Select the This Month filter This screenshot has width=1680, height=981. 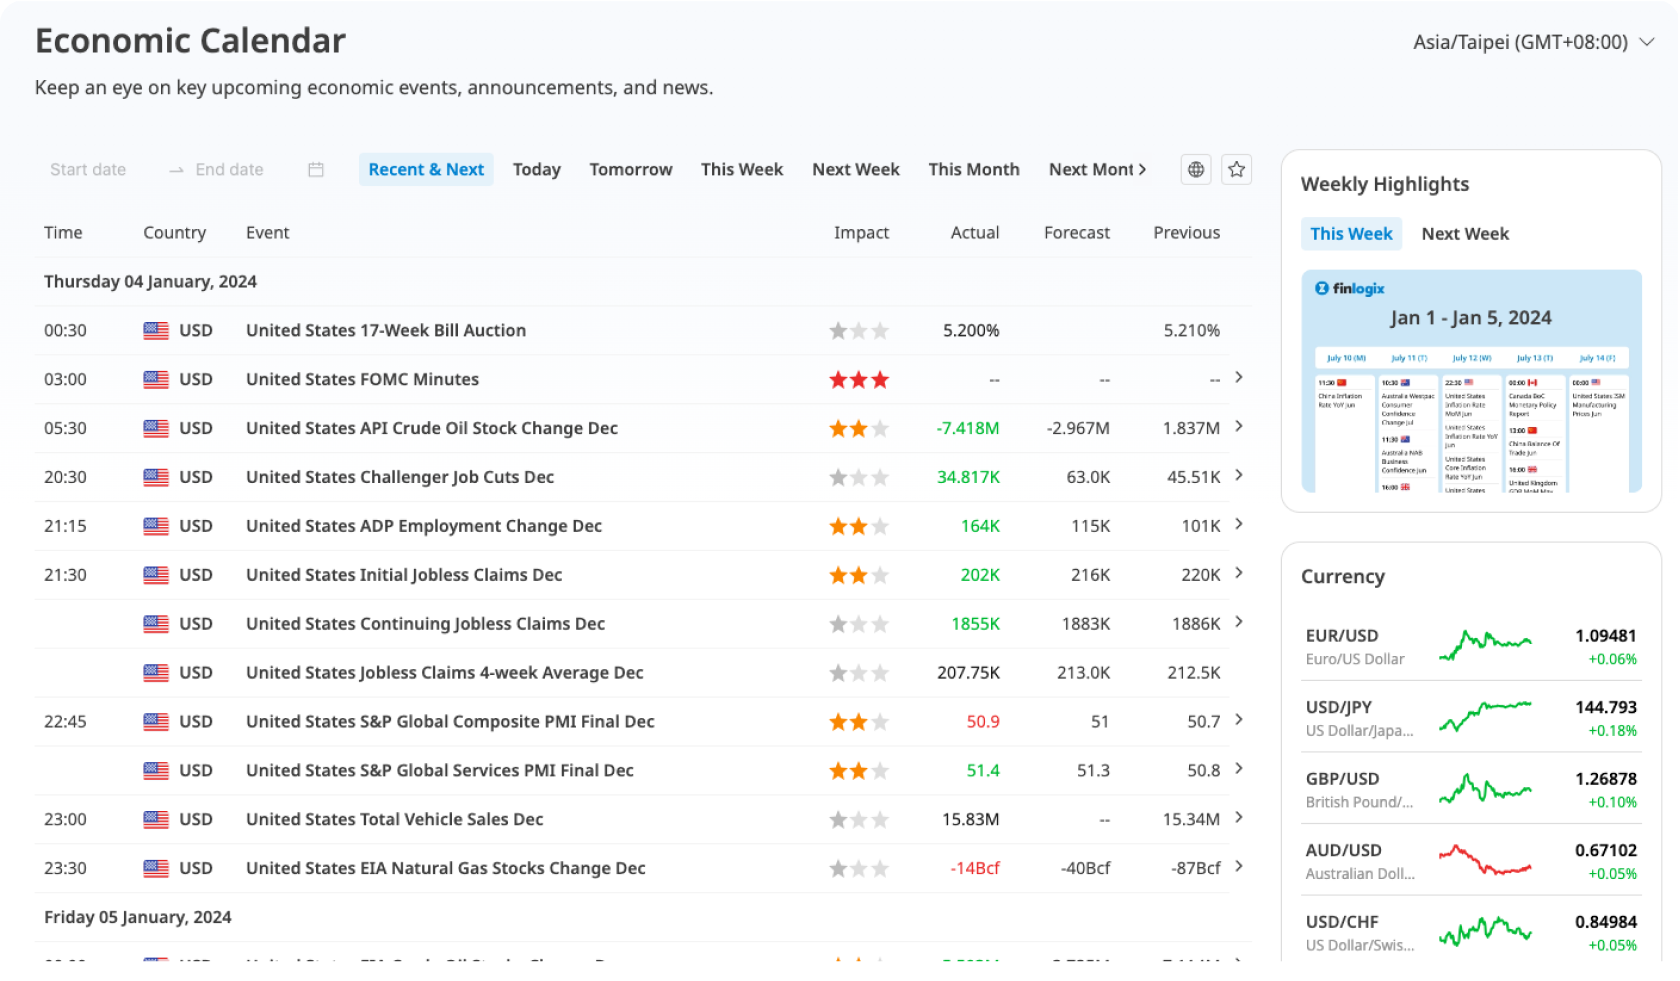(973, 170)
